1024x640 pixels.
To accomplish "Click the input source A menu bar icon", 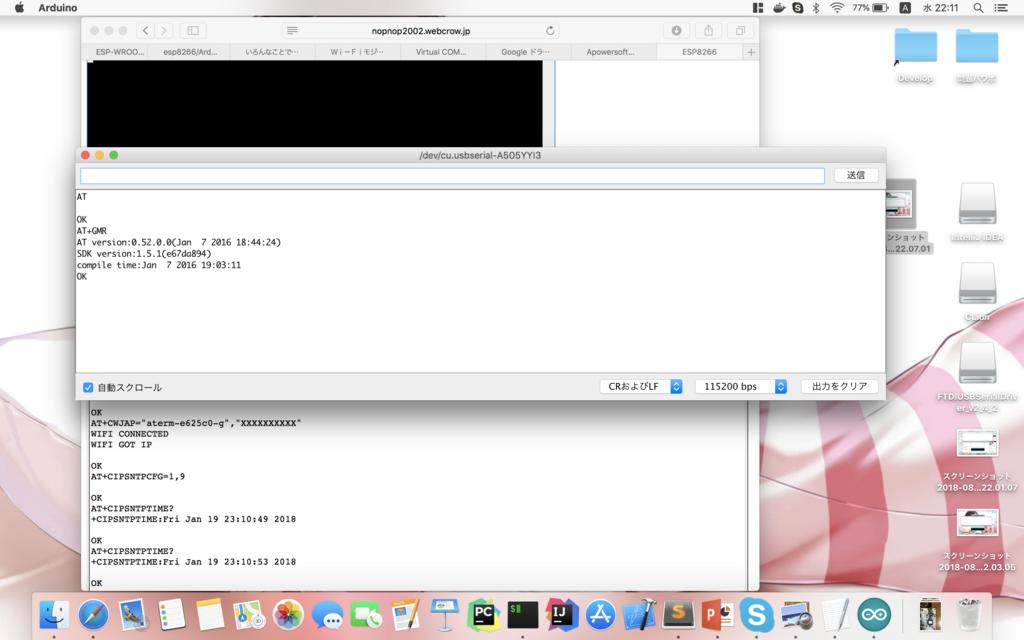I will click(x=905, y=8).
